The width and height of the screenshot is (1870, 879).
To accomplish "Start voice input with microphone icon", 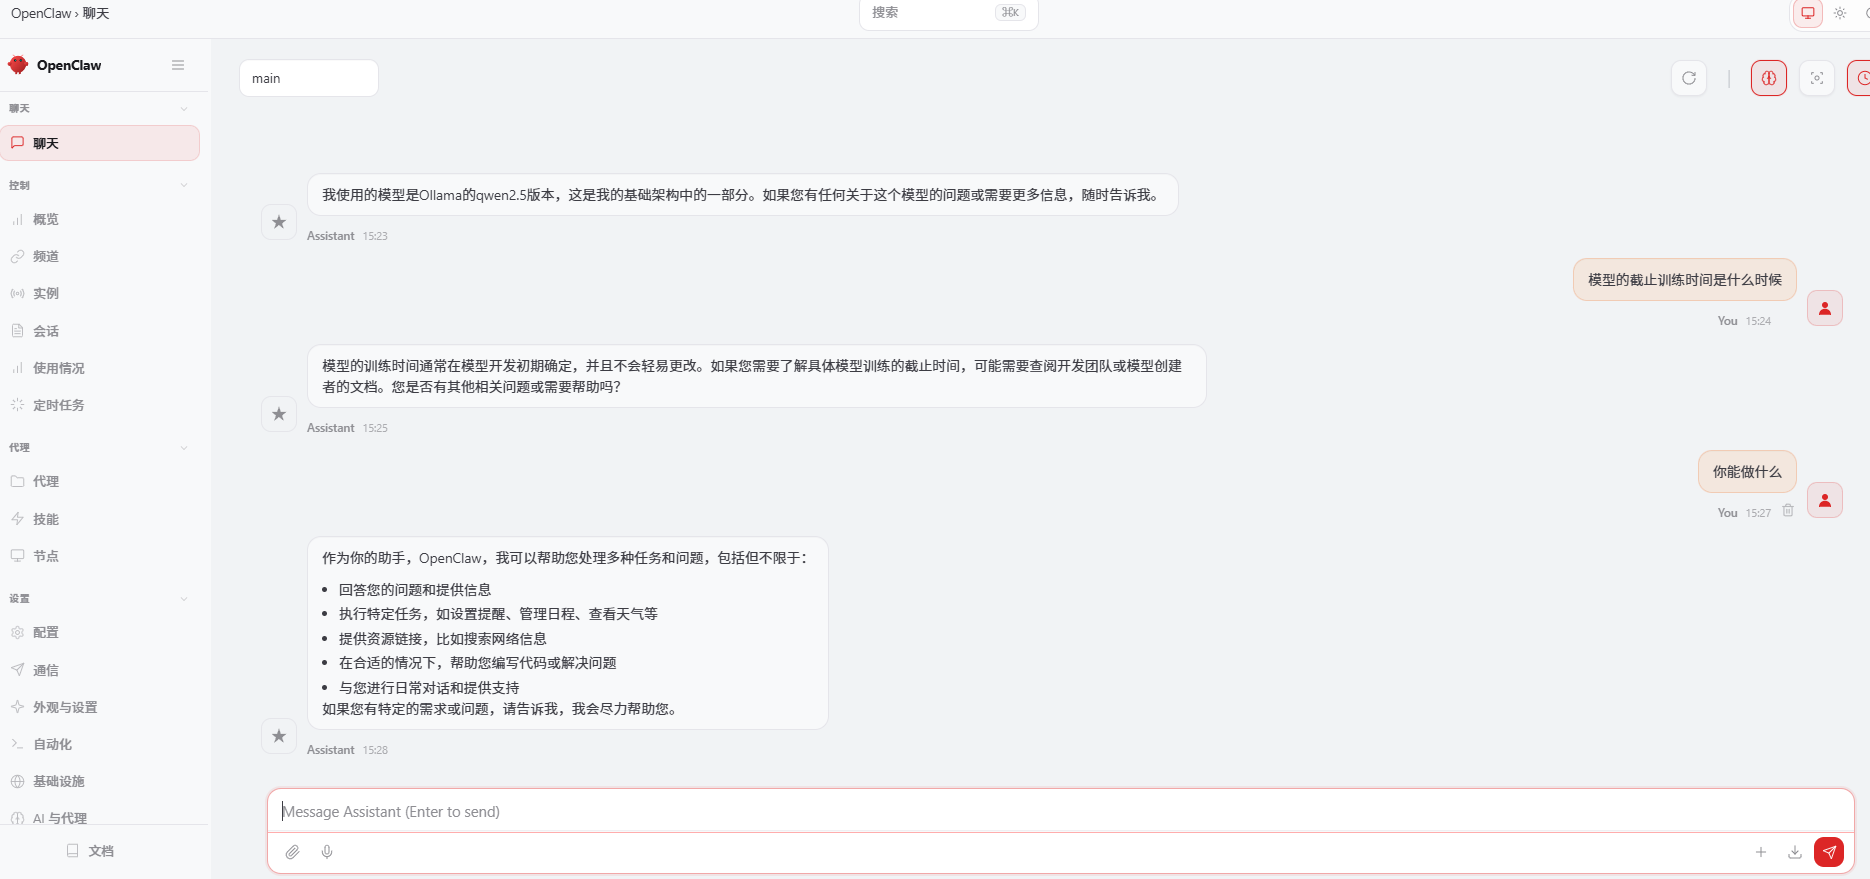I will point(327,852).
